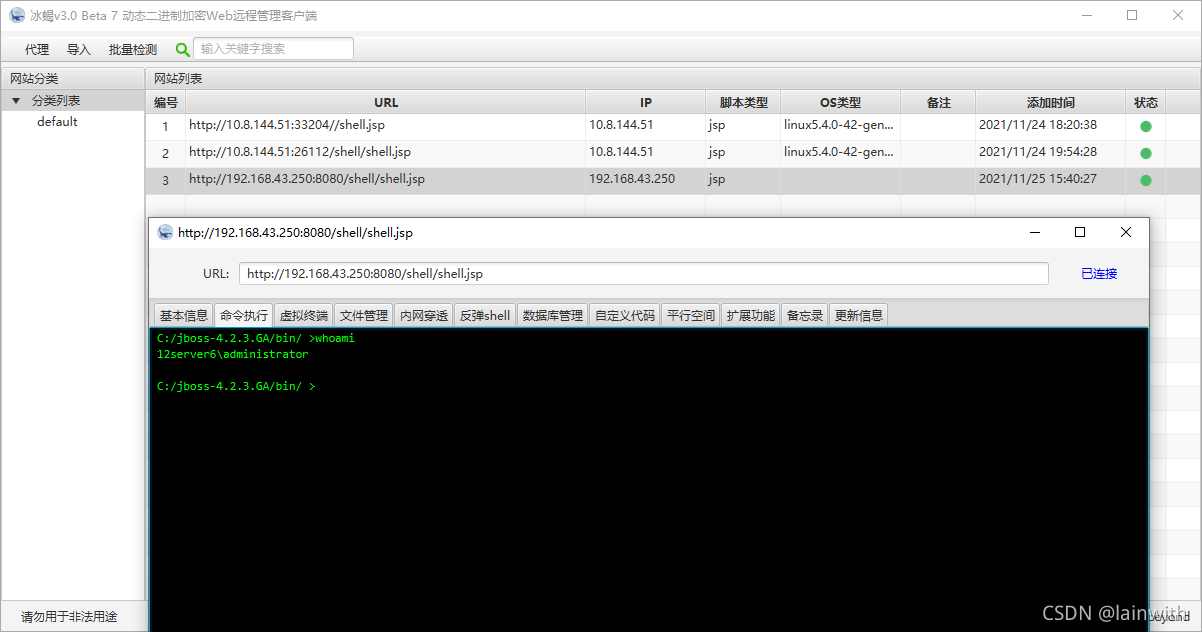Sort table by 备注 column header
The height and width of the screenshot is (632, 1202).
[938, 102]
